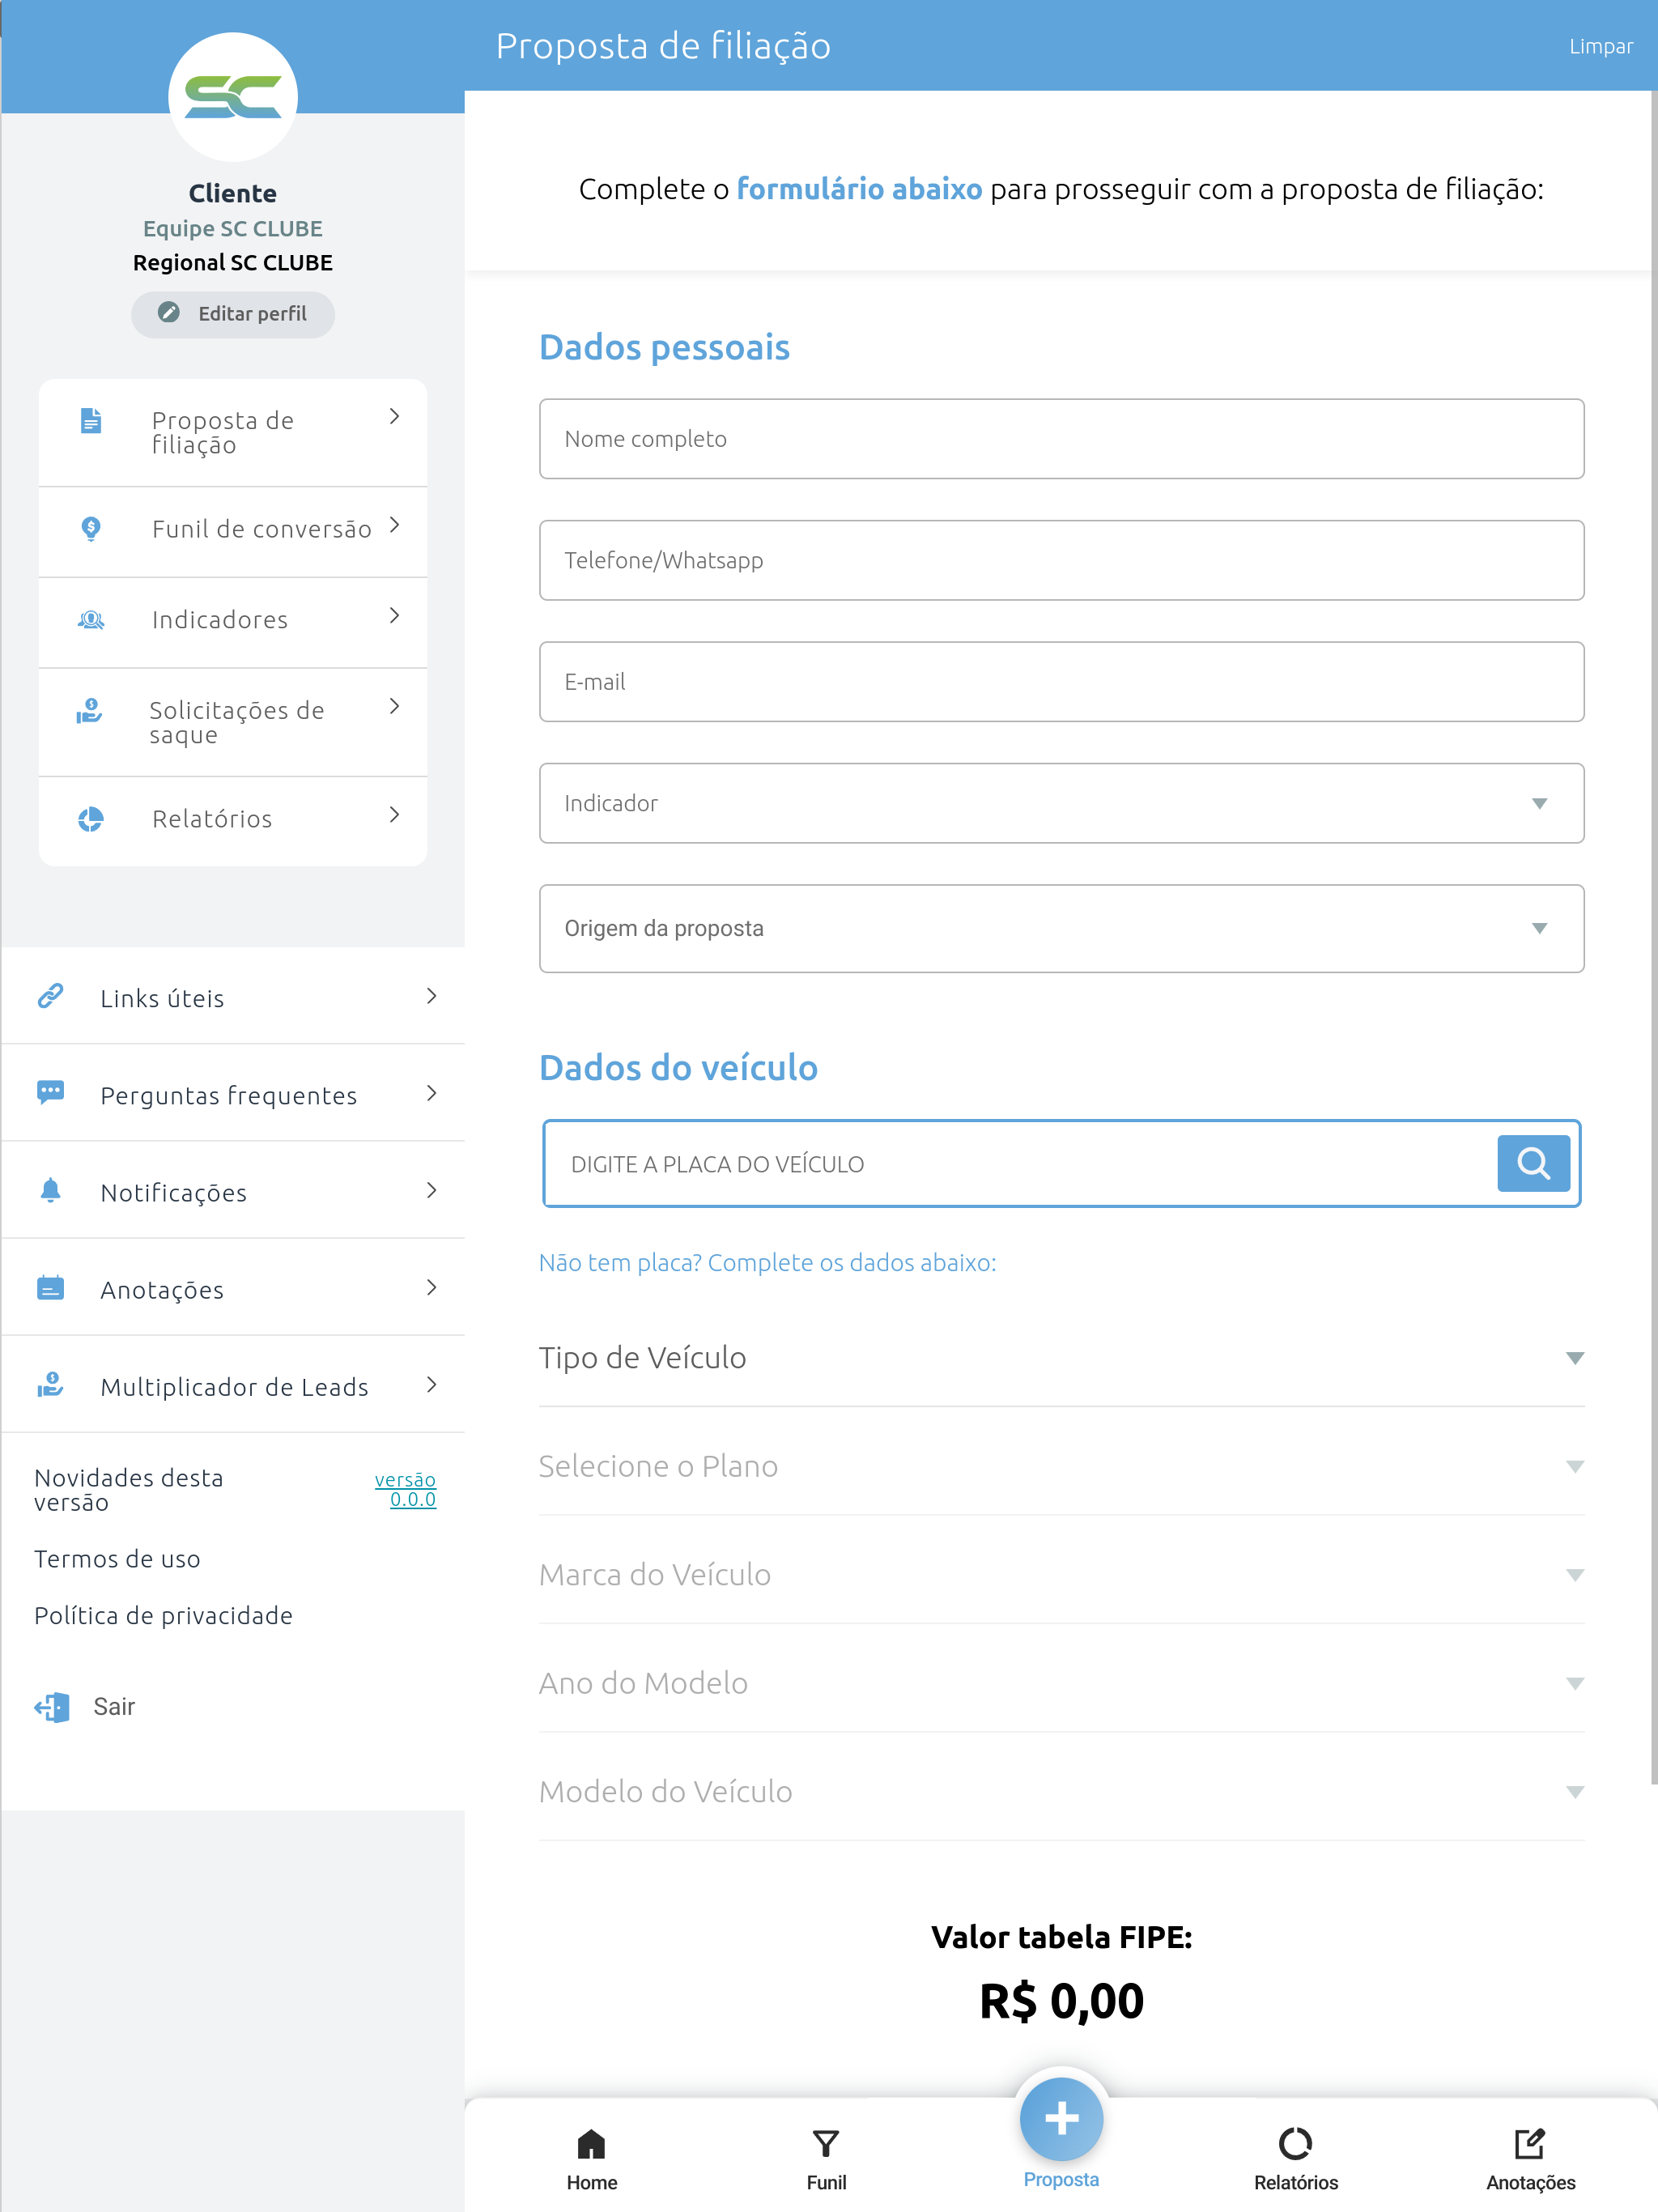Image resolution: width=1658 pixels, height=2212 pixels.
Task: Click the pencil icon in Editar perfil
Action: [x=169, y=313]
